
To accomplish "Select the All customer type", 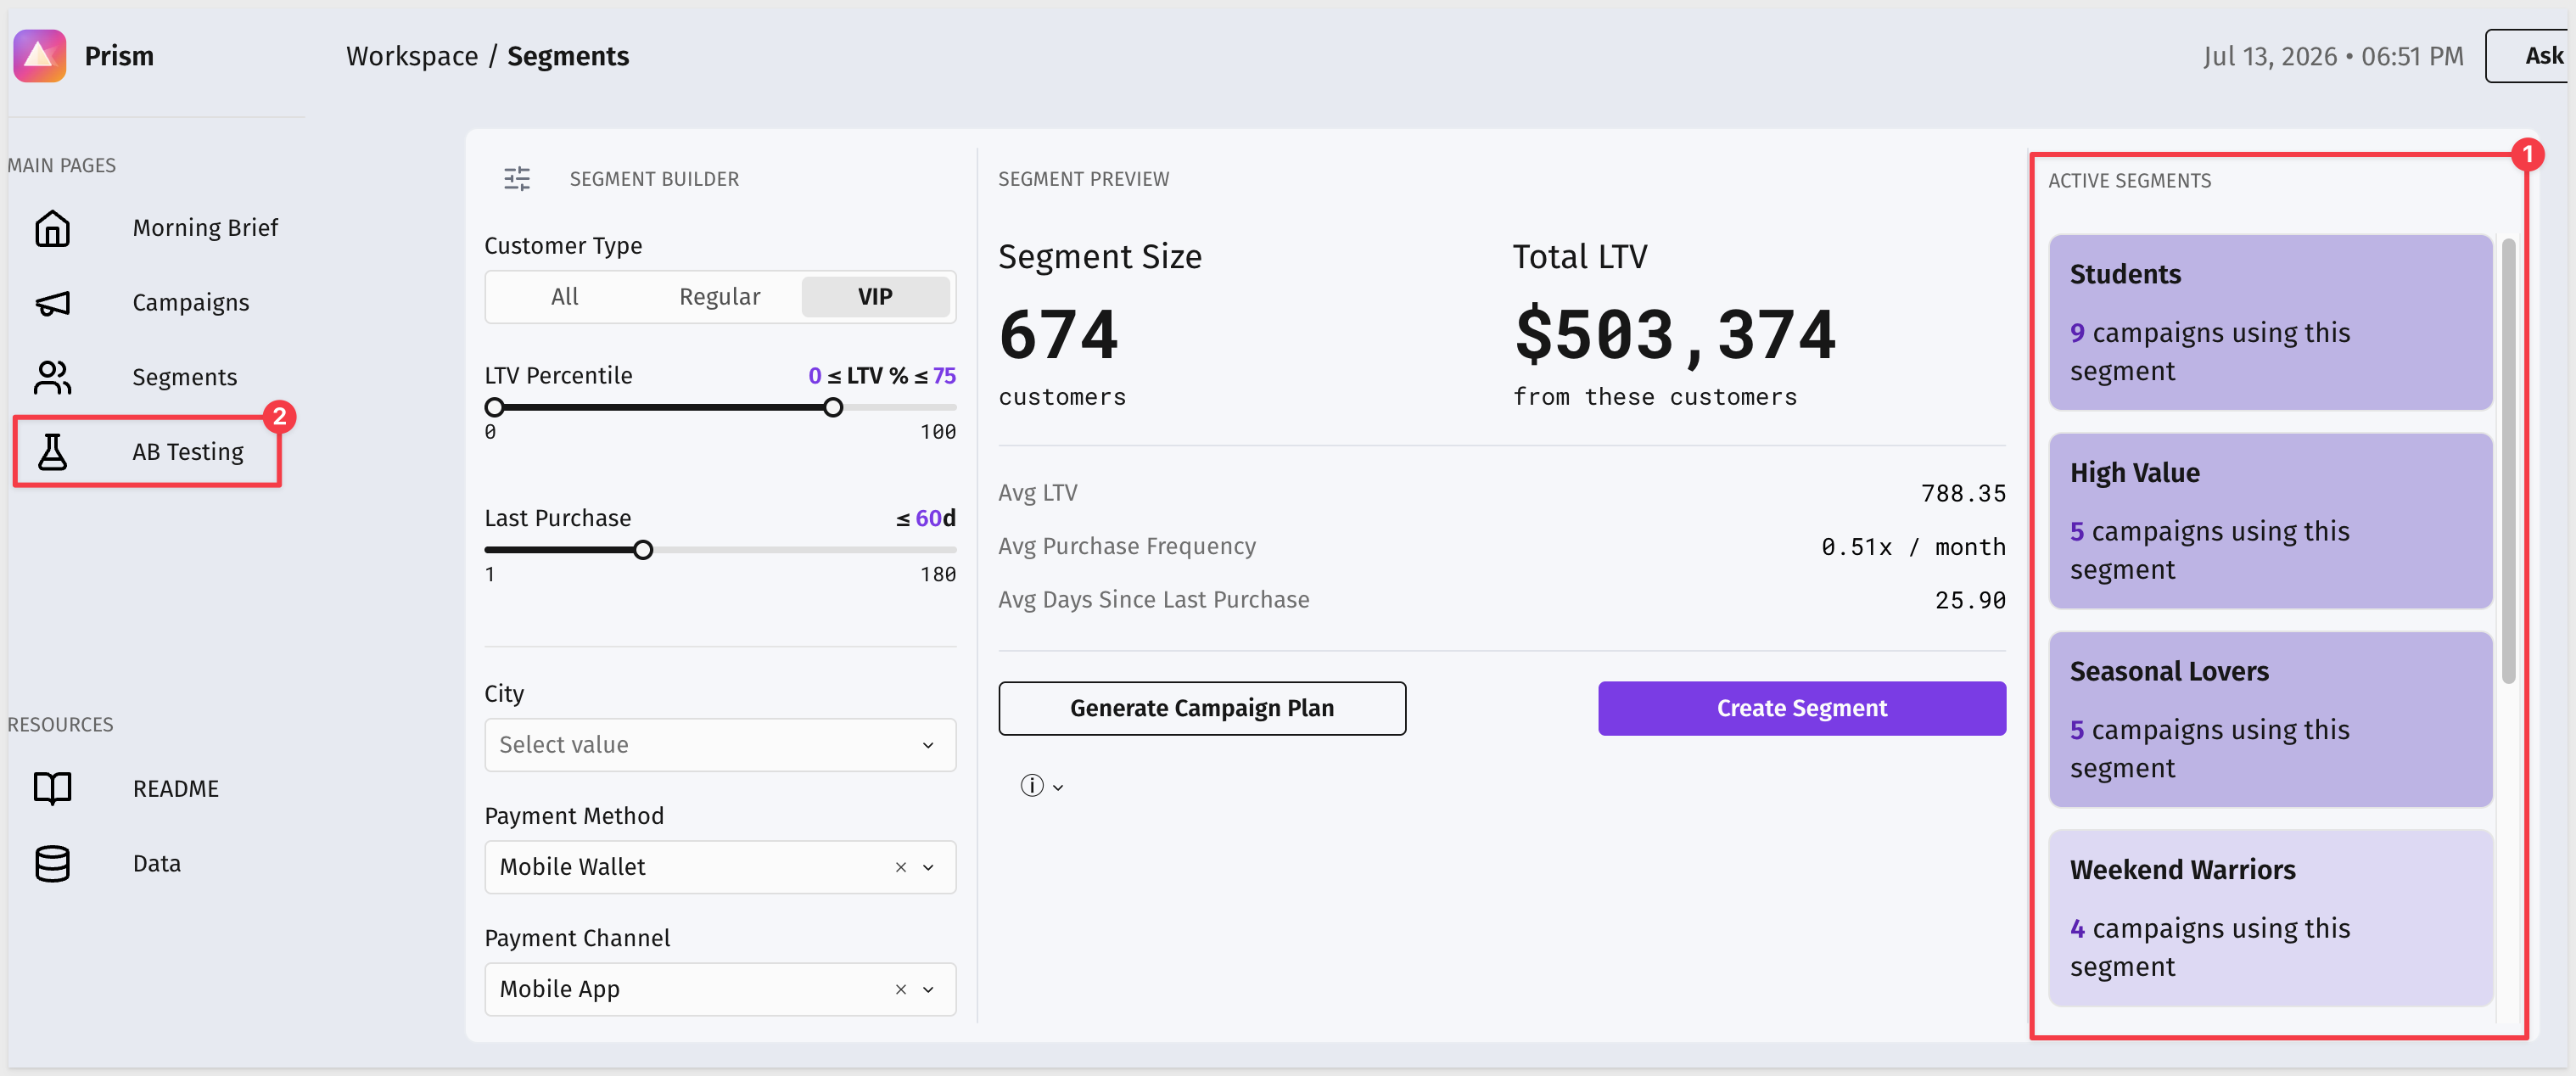I will 565,297.
